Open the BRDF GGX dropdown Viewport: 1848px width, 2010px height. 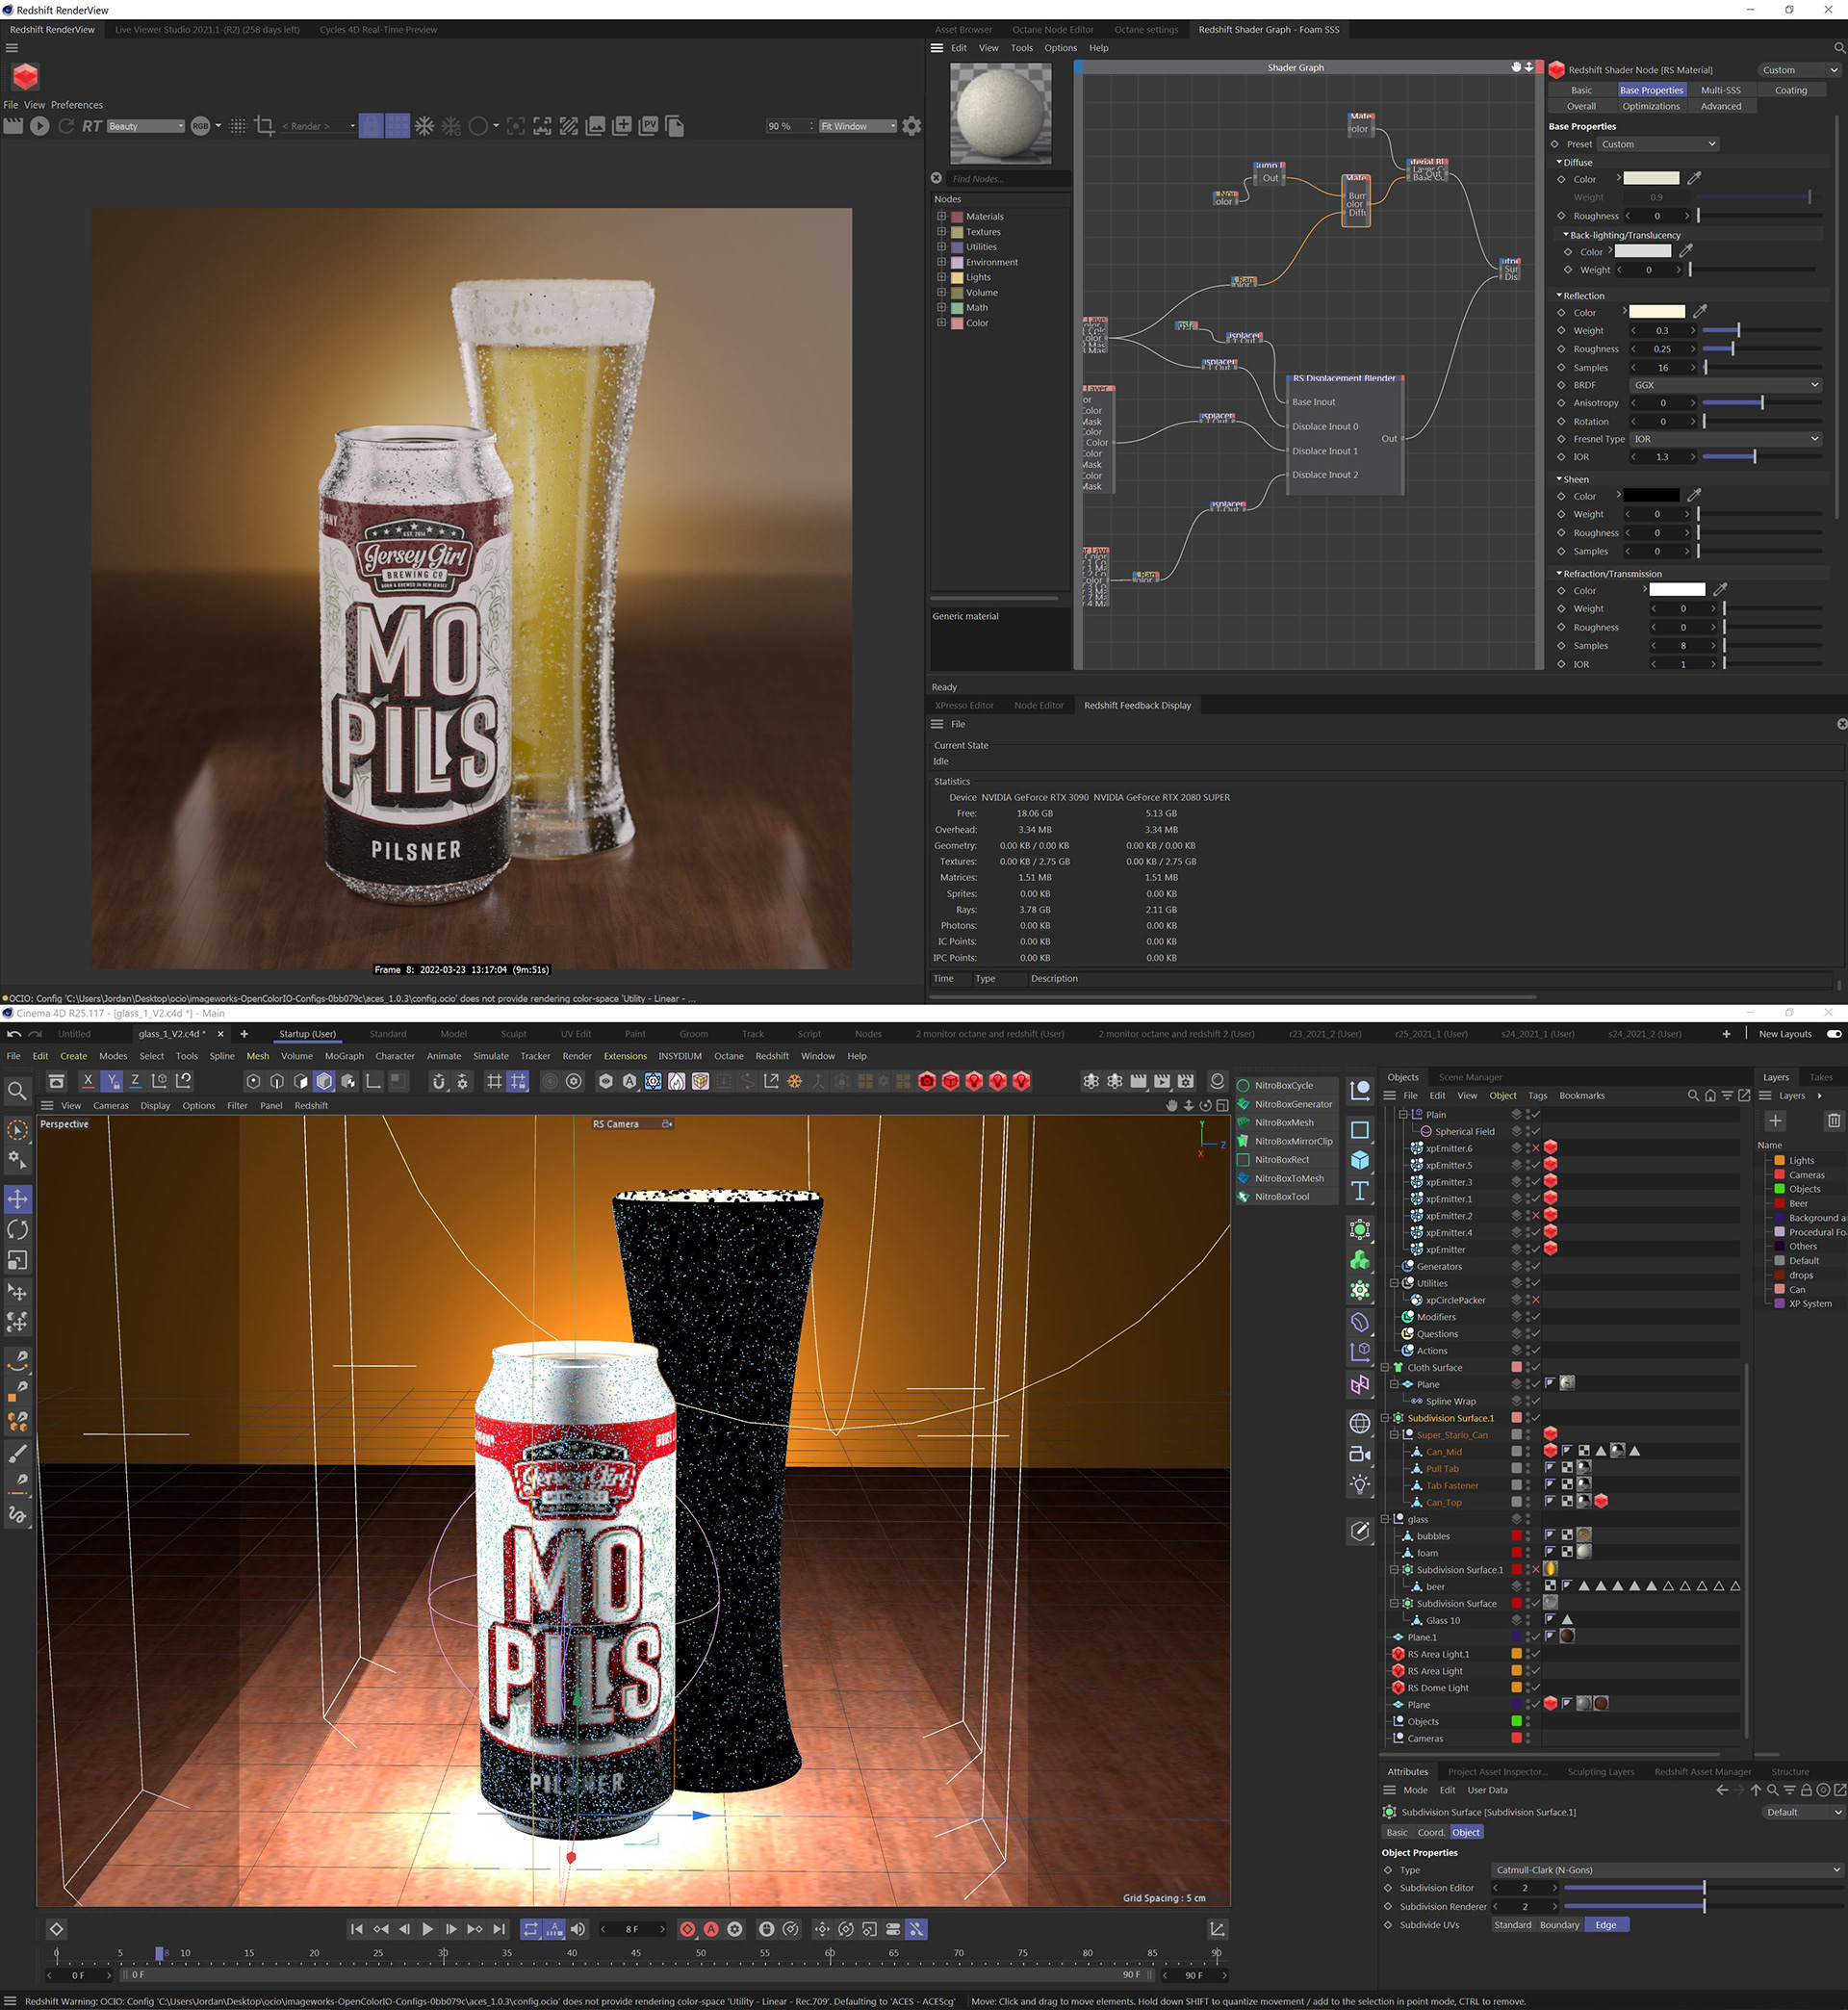[1725, 385]
